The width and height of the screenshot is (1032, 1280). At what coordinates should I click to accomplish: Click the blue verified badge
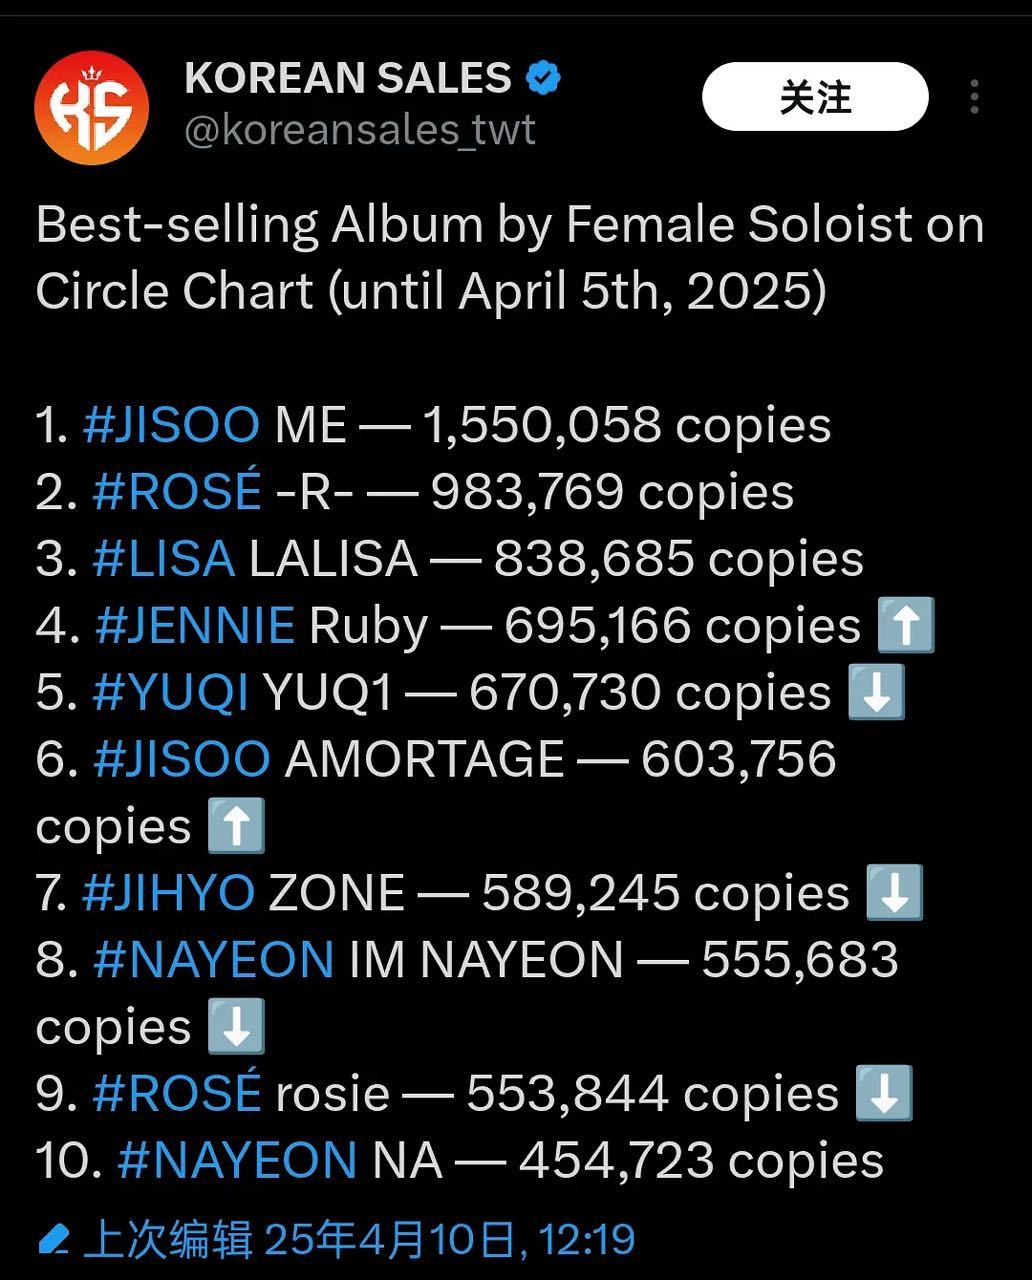coord(543,78)
